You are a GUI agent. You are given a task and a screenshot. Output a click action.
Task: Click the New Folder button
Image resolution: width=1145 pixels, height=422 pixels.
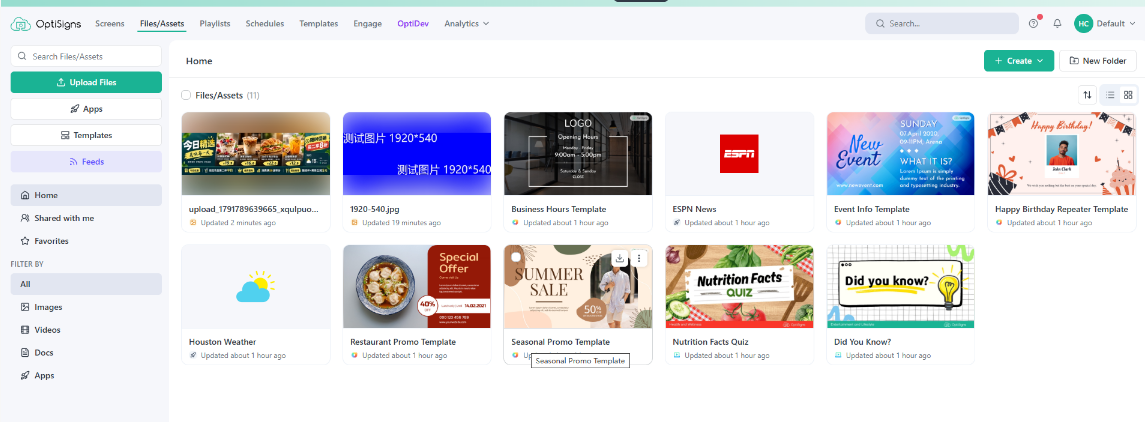pyautogui.click(x=1098, y=61)
